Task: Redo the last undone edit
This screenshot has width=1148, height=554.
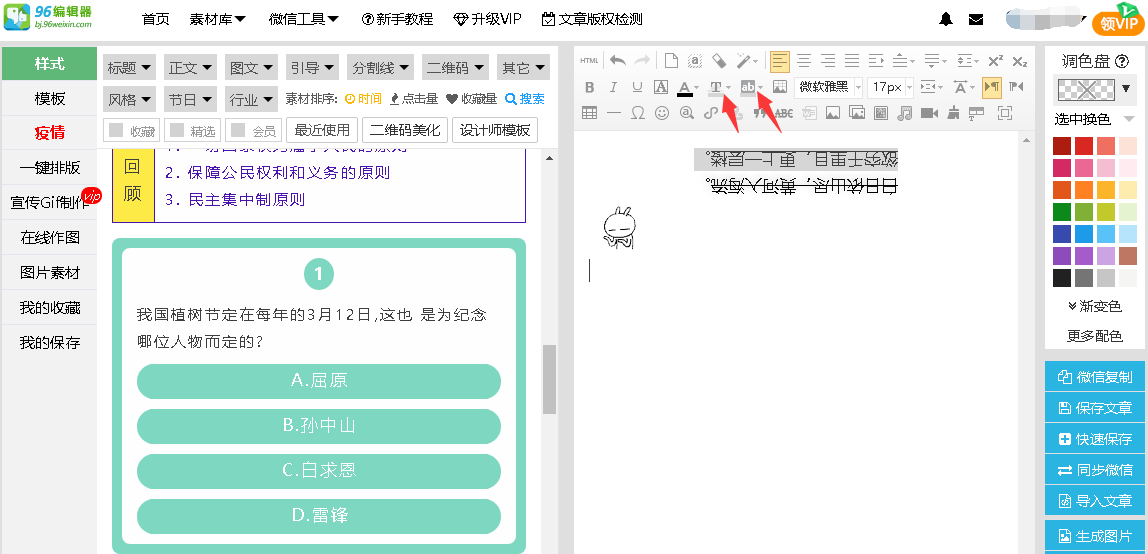Action: 641,61
